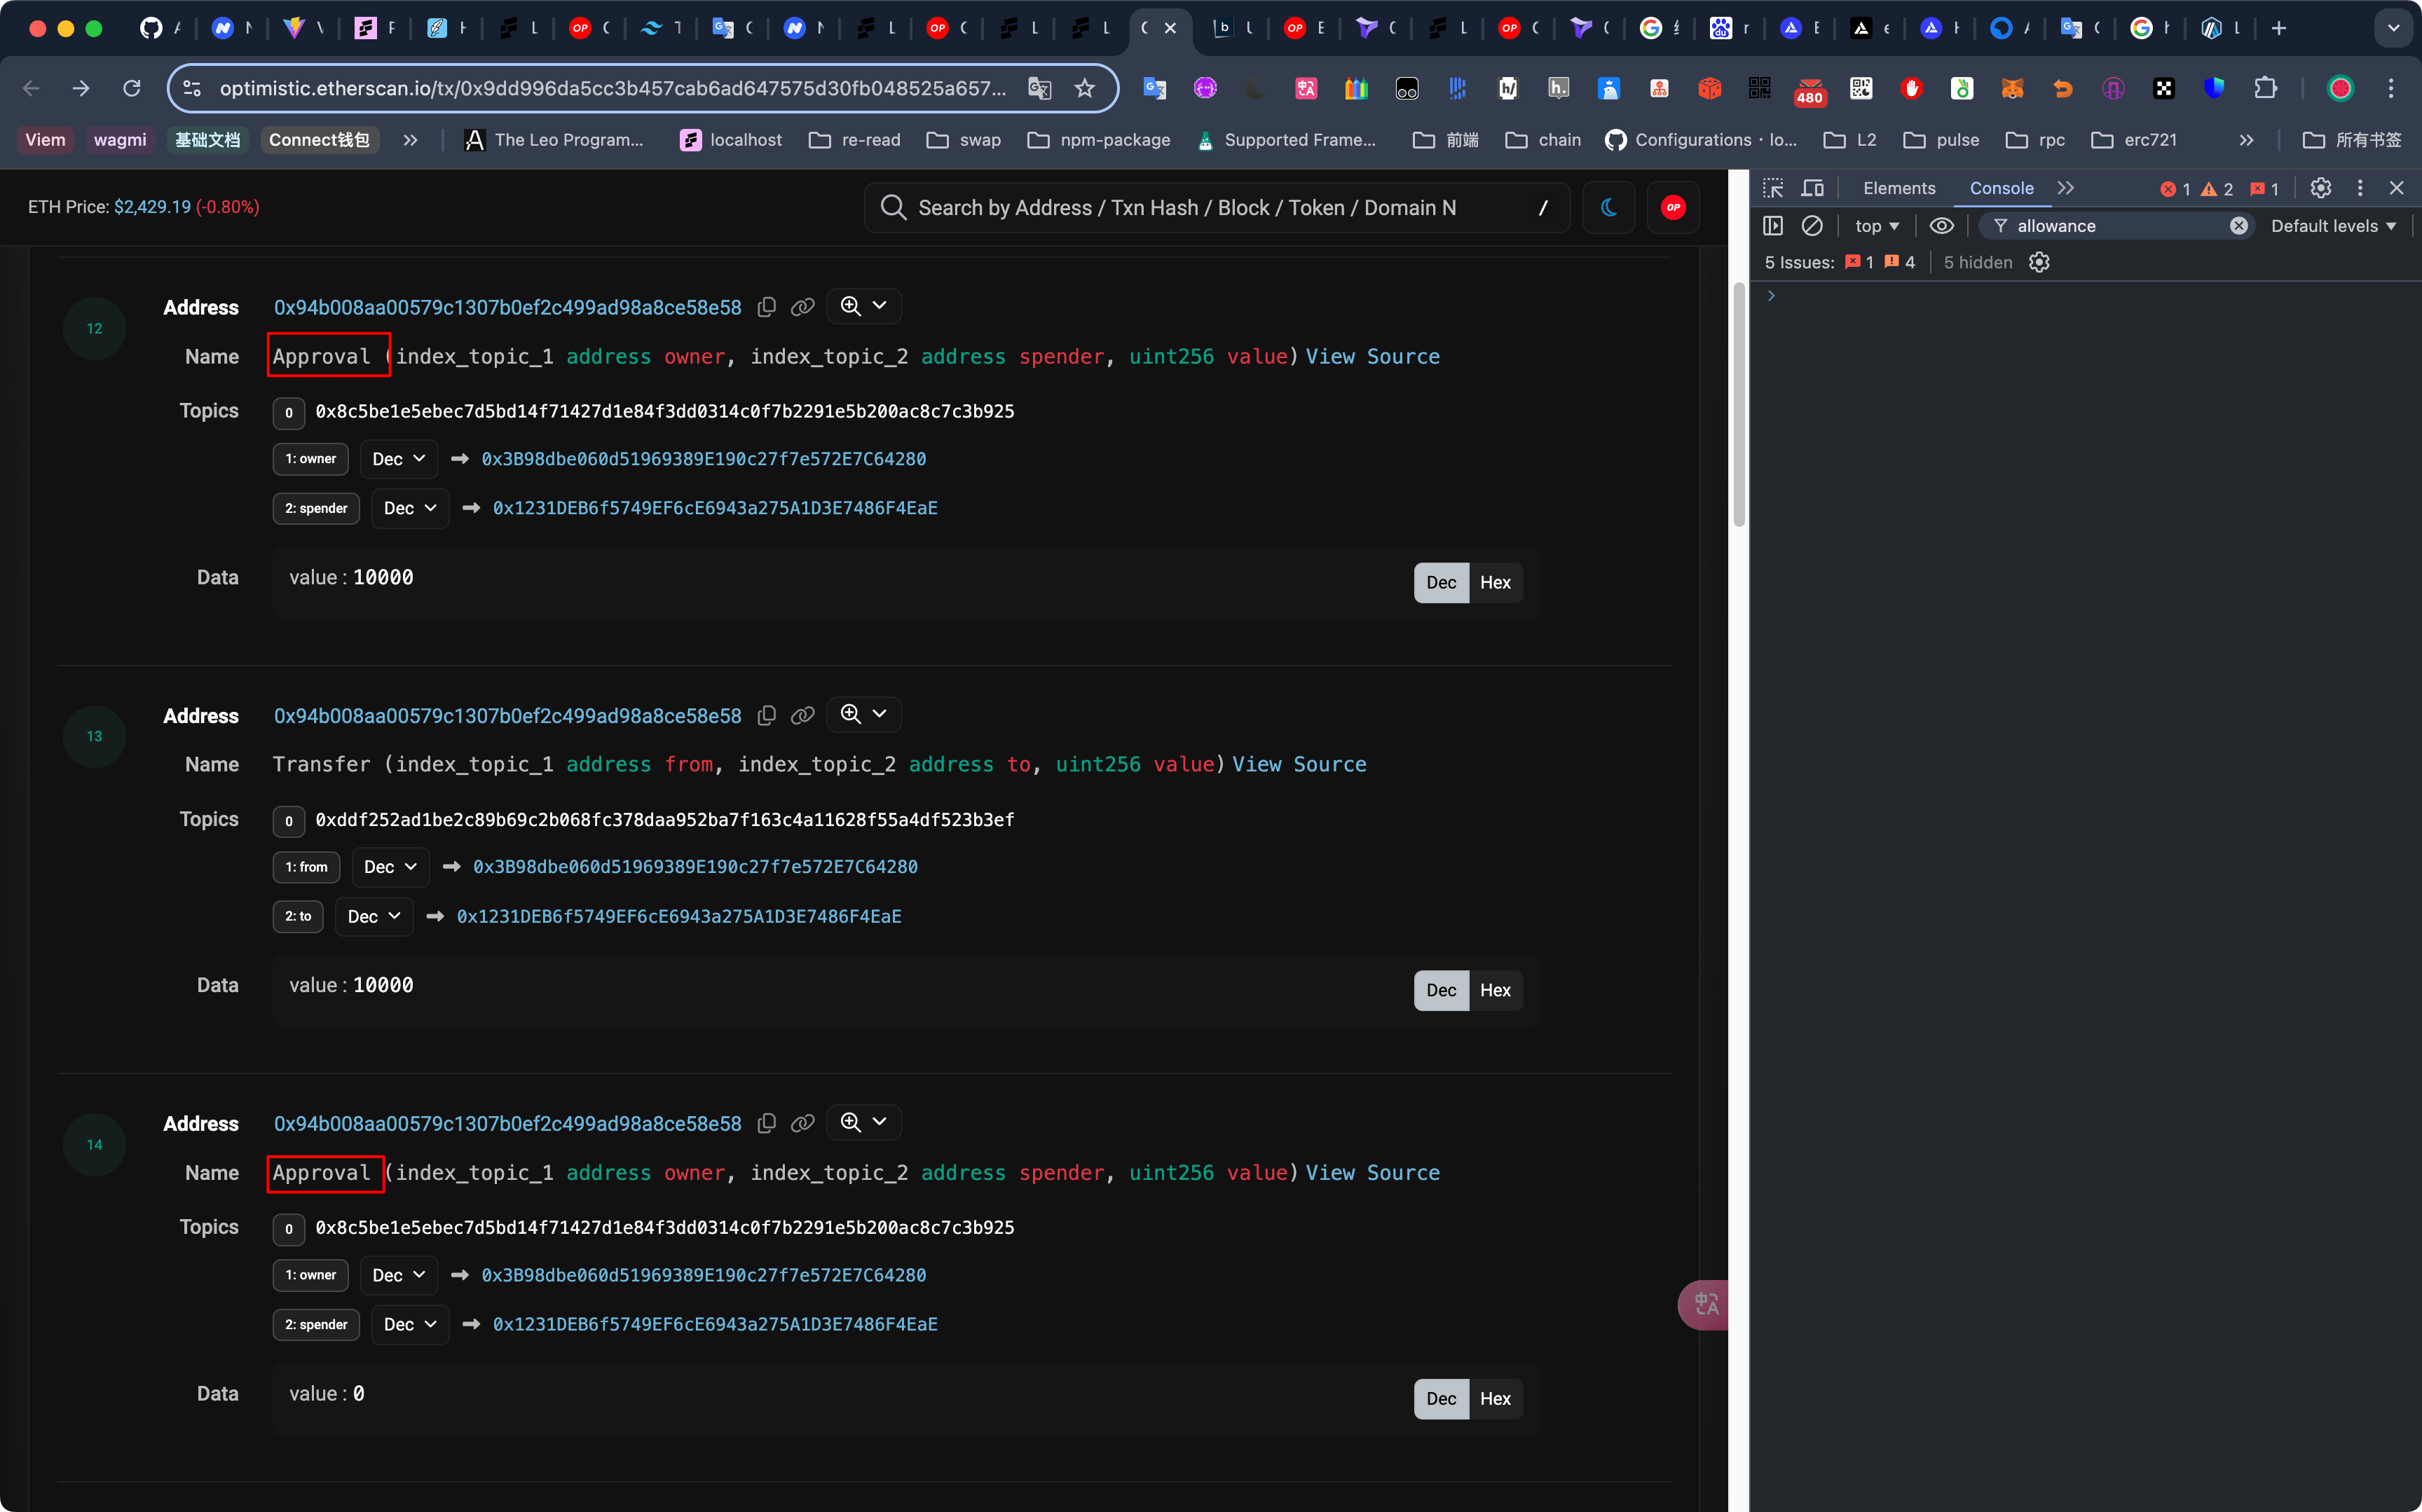Image resolution: width=2422 pixels, height=1512 pixels.
Task: Copy address in log 14
Action: [767, 1123]
